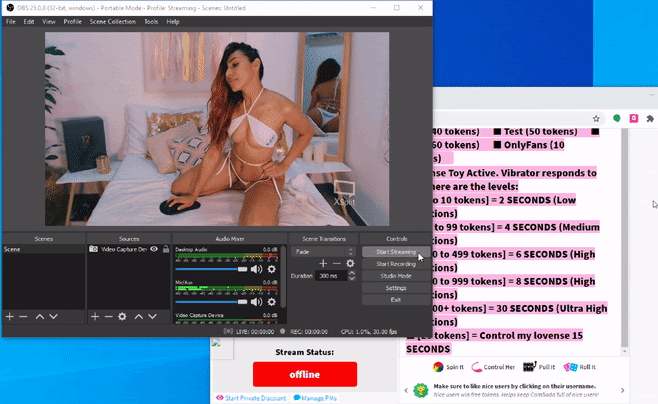Click the Spin It icon

pos(438,367)
